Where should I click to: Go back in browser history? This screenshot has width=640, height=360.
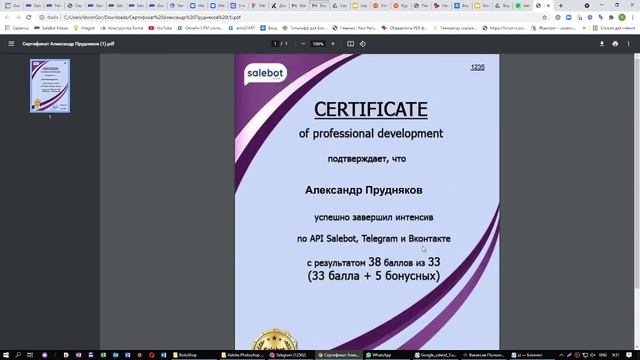[7, 18]
